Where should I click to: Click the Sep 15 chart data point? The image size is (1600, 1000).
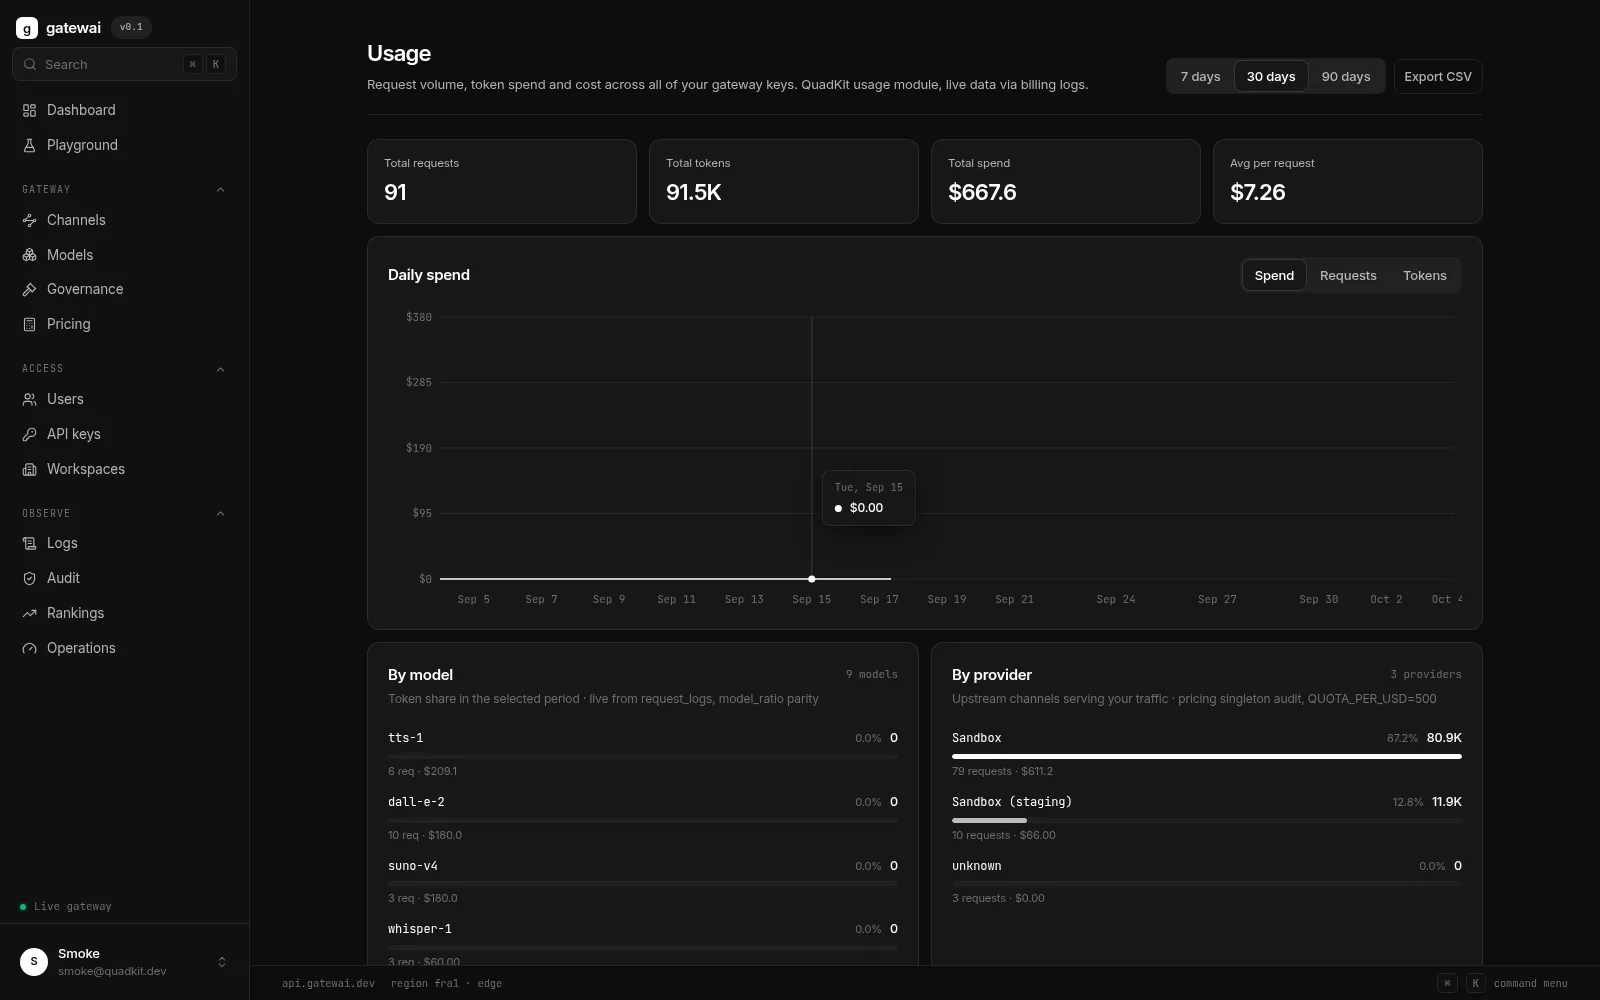click(812, 579)
